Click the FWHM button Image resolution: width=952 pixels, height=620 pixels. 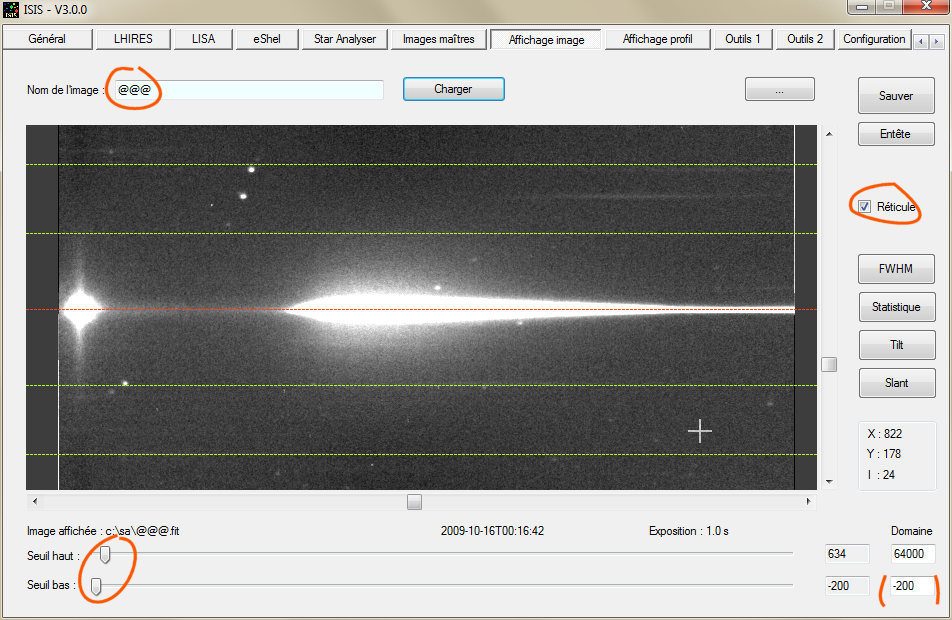pos(896,269)
